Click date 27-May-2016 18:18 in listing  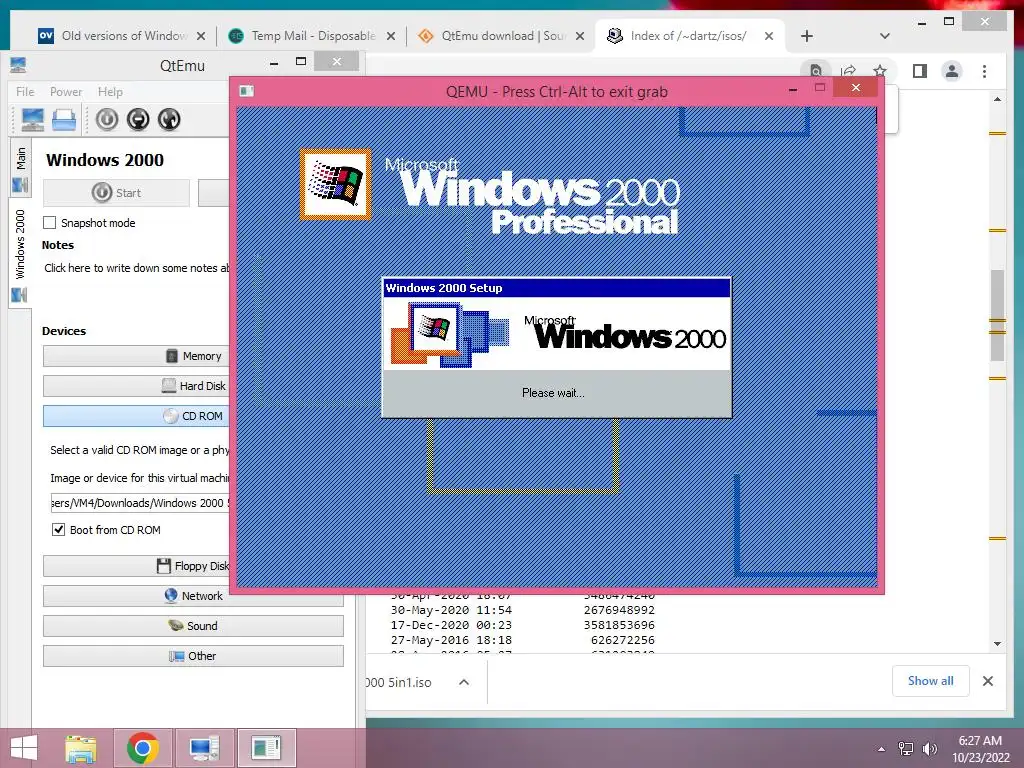[451, 640]
